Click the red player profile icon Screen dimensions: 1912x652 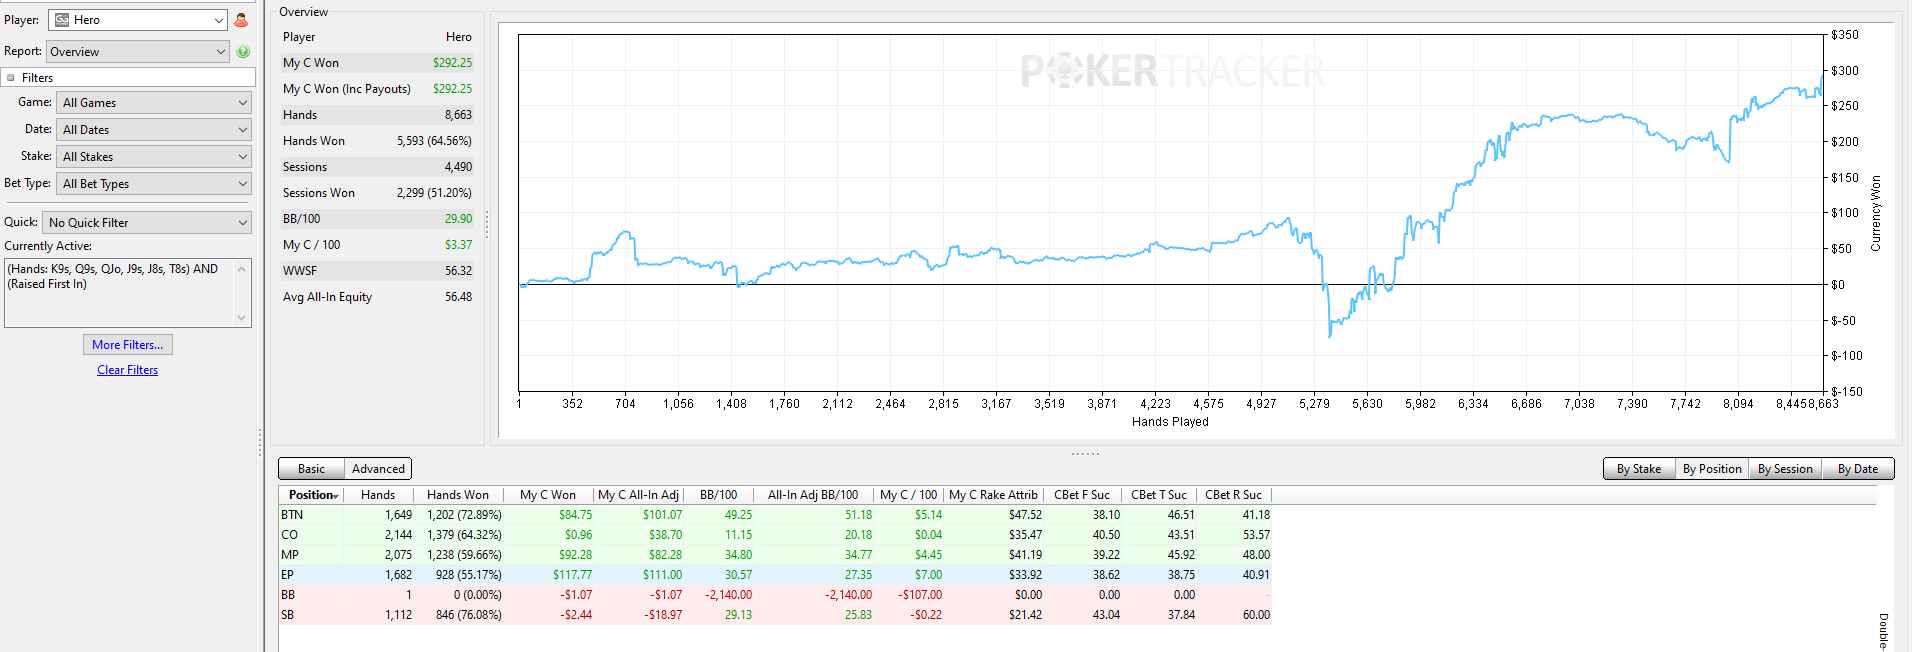pyautogui.click(x=241, y=20)
